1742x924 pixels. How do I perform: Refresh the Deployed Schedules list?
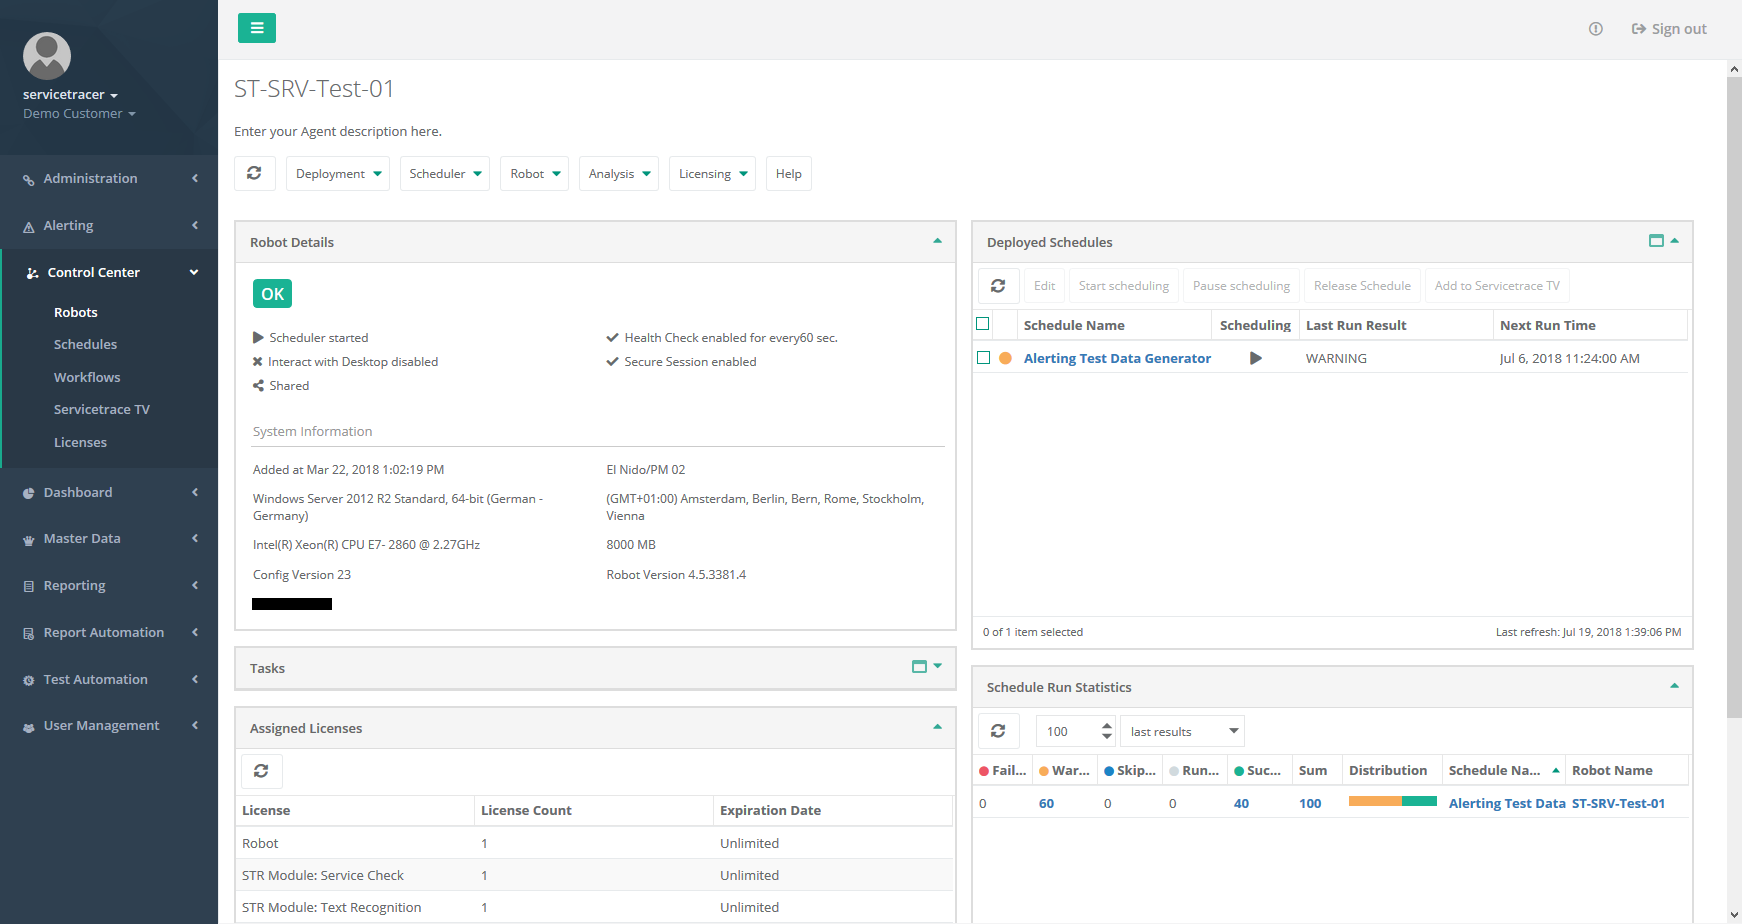coord(998,286)
